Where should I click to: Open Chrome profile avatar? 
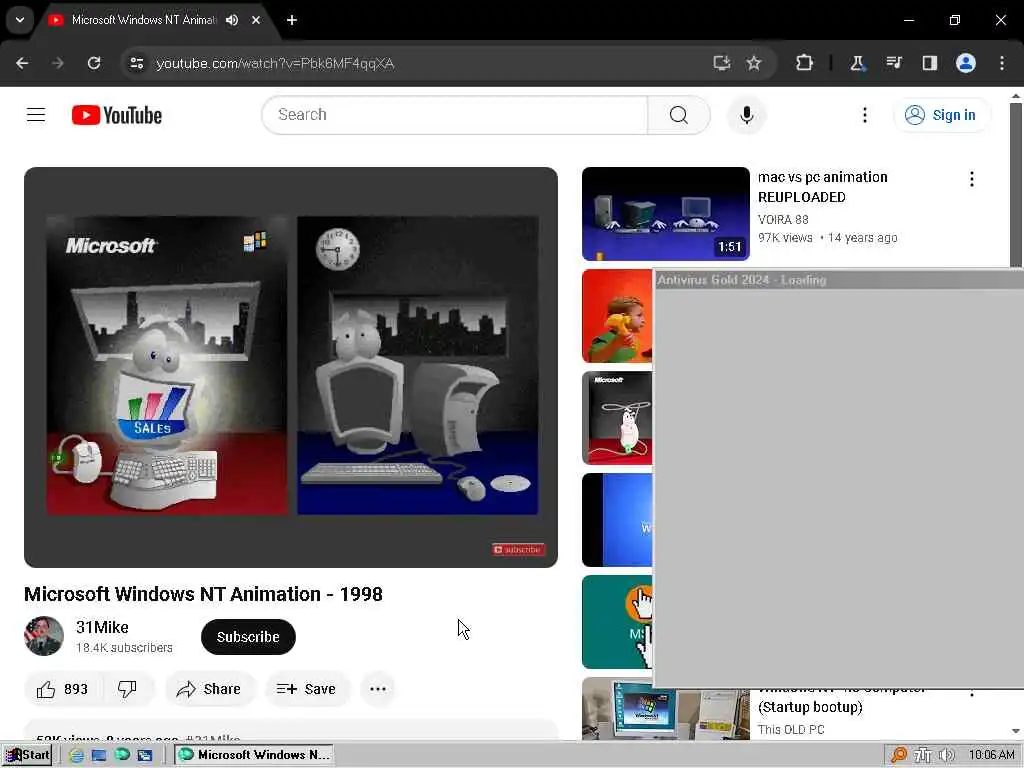pyautogui.click(x=966, y=63)
